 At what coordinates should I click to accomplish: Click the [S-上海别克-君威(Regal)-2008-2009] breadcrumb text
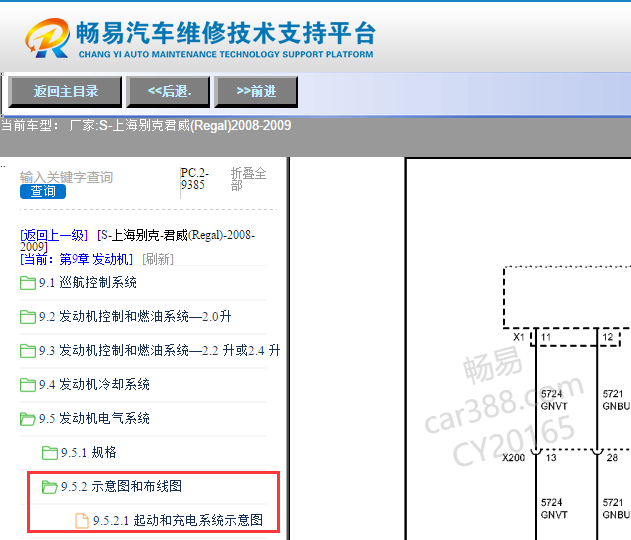point(138,240)
